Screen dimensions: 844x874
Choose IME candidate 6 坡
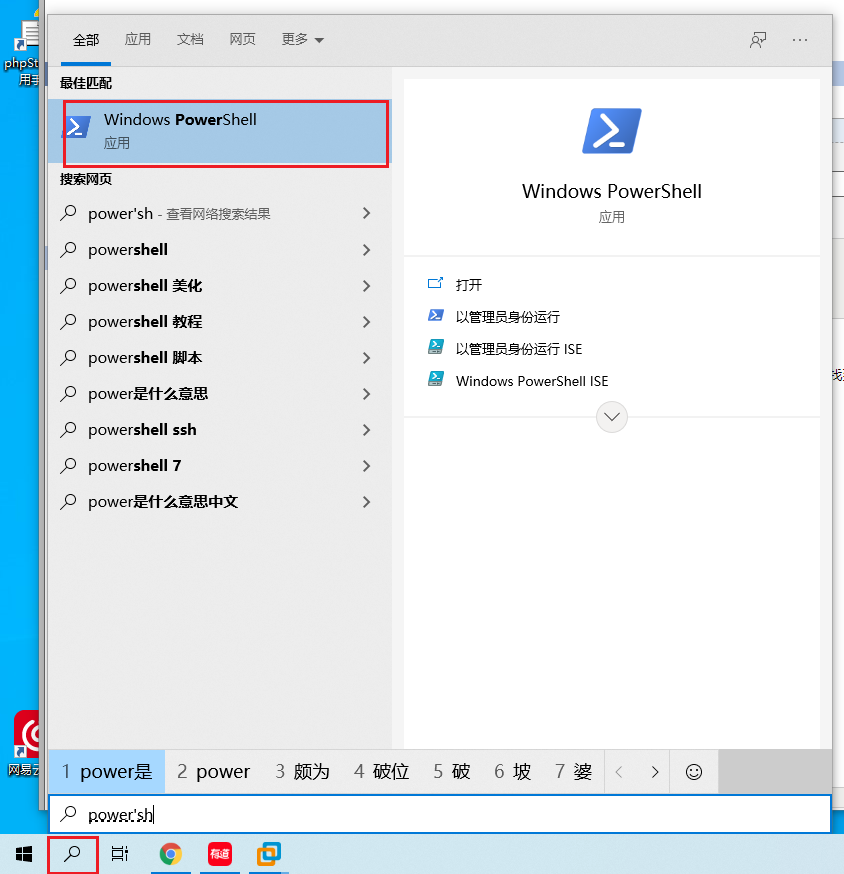click(x=513, y=771)
